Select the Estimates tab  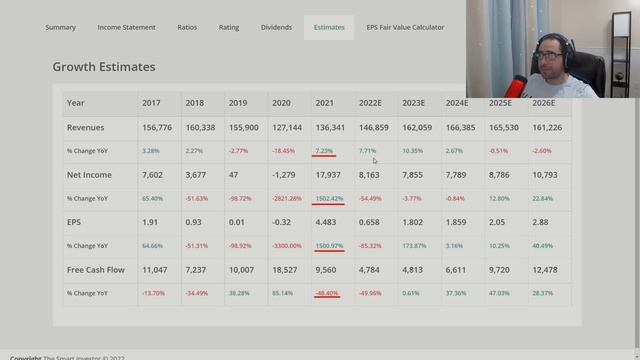point(329,27)
